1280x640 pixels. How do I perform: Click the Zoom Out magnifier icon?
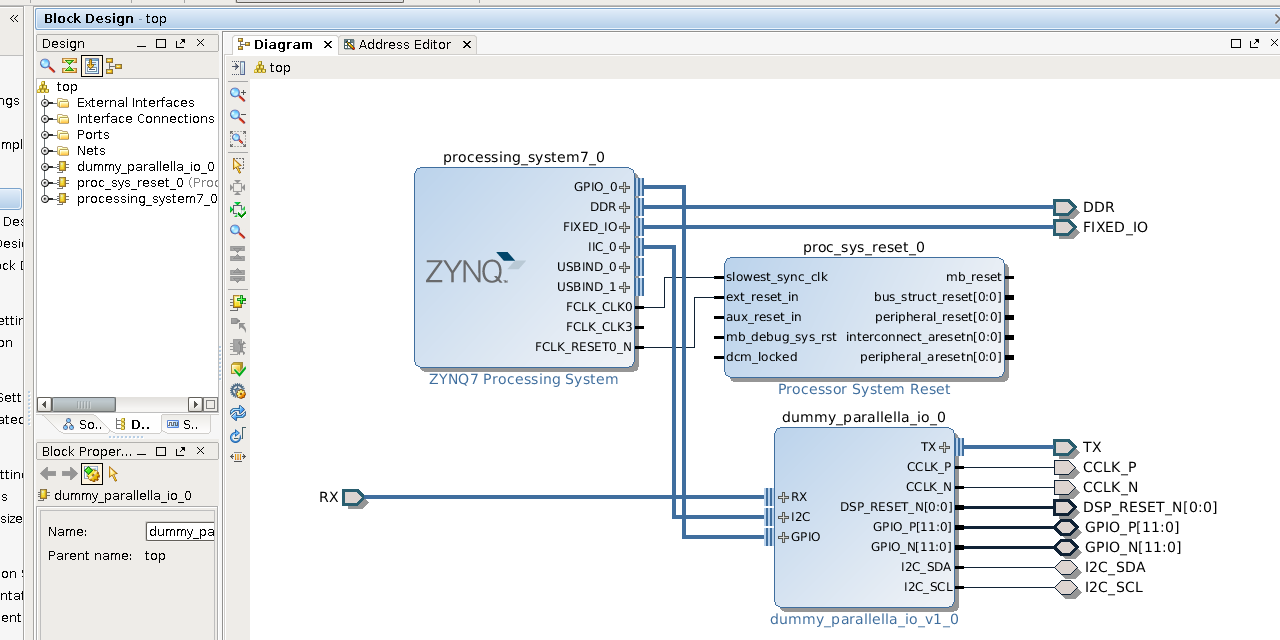pyautogui.click(x=238, y=116)
